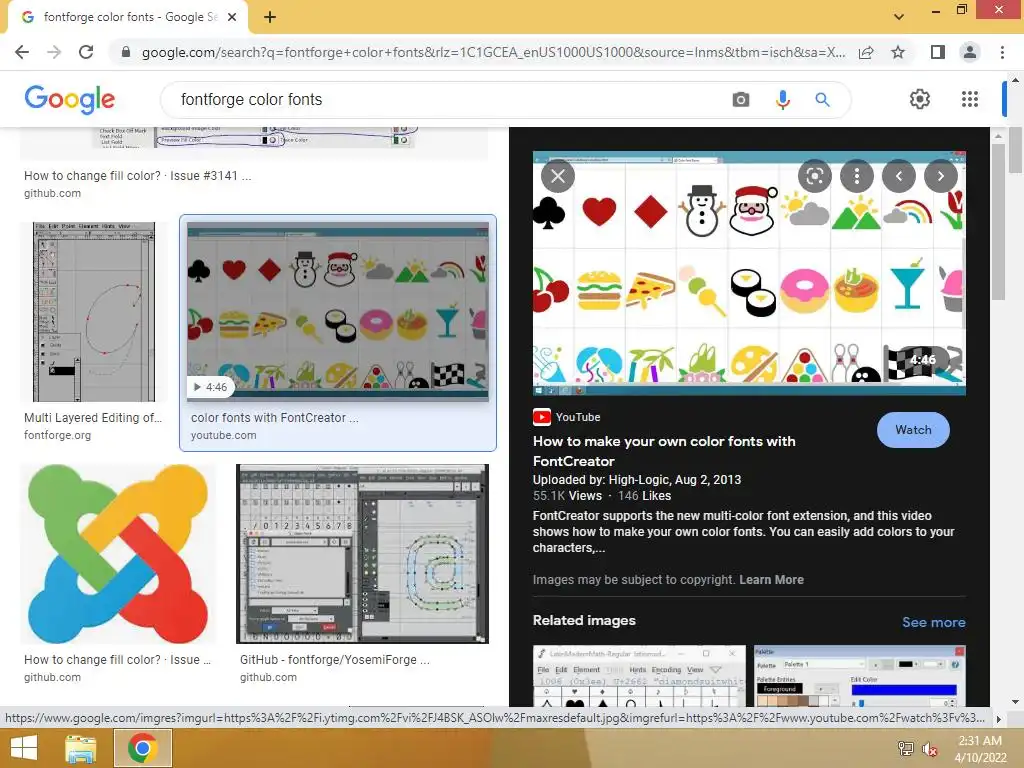Viewport: 1024px width, 768px height.
Task: Share this page via toolbar icon
Action: click(866, 52)
